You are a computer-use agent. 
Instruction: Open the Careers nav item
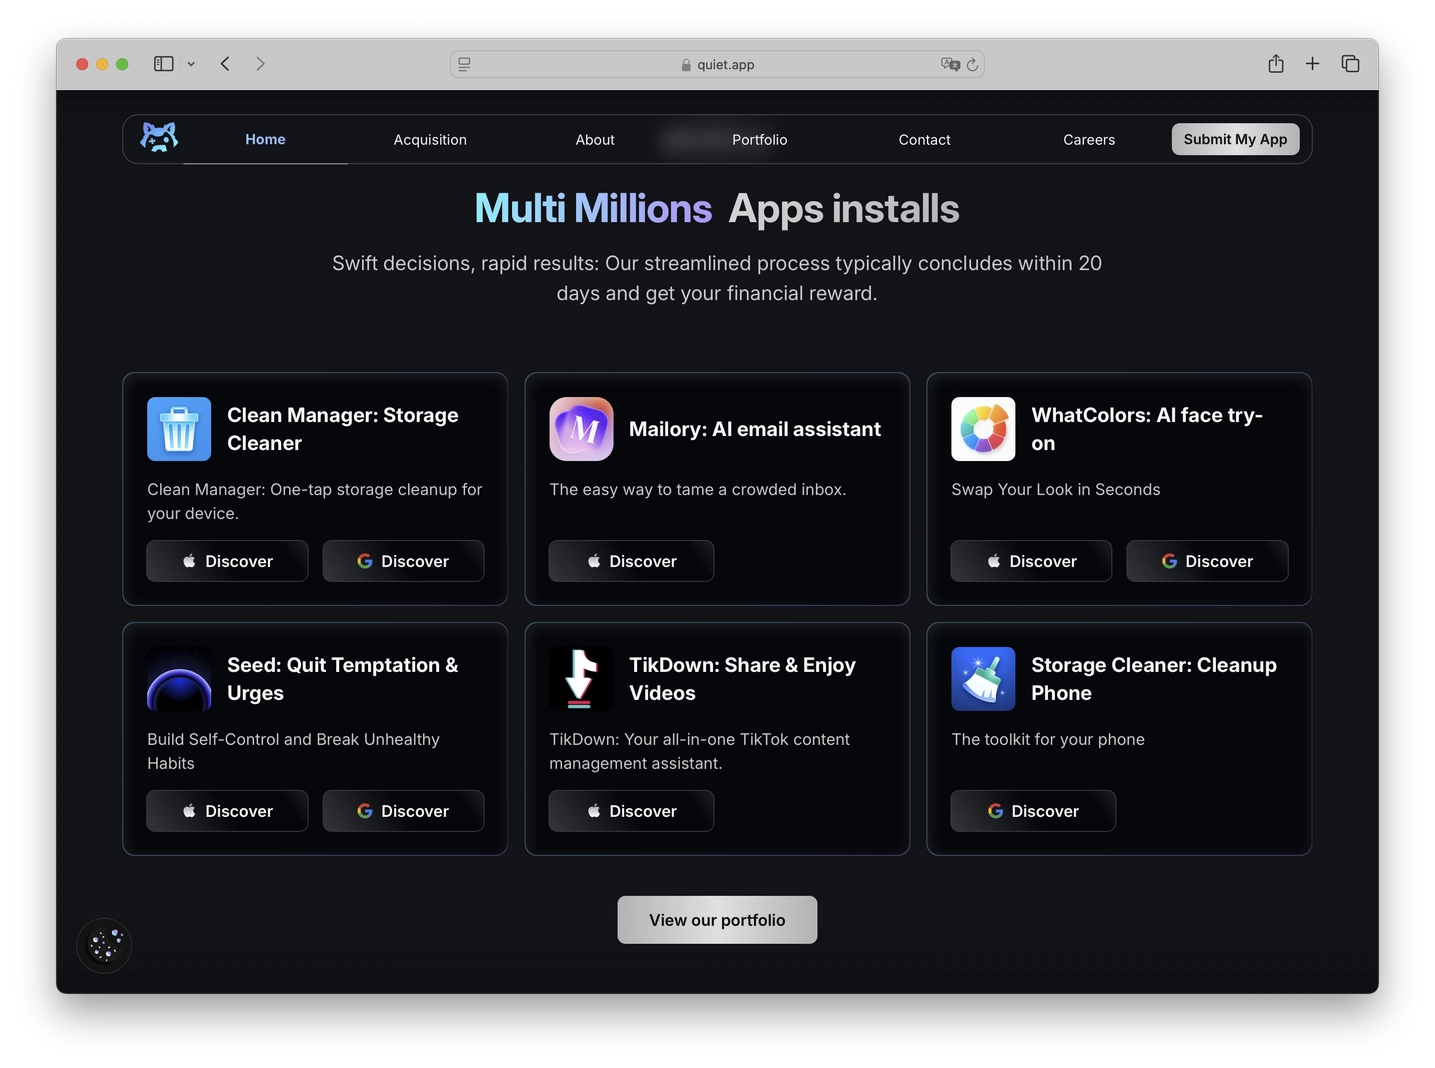1089,140
